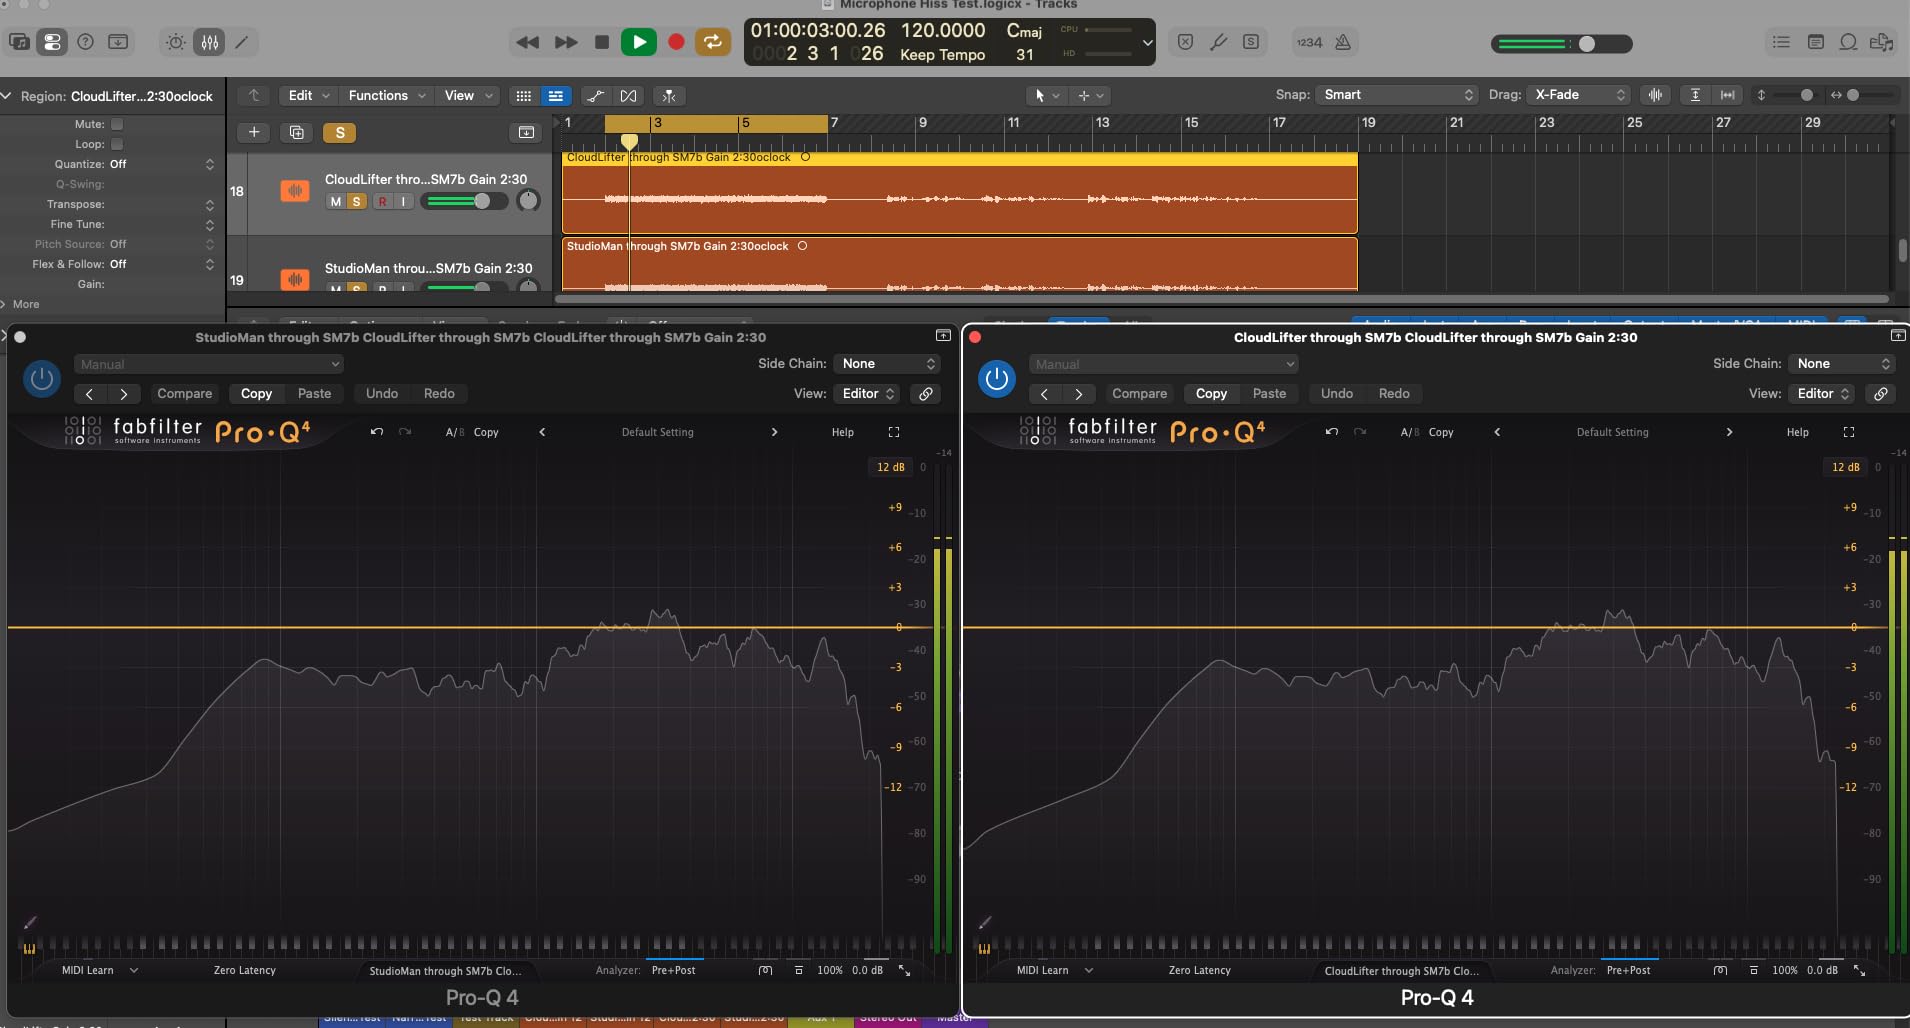Toggle full screen in the StudioMan Pro-Q window
The width and height of the screenshot is (1910, 1028).
894,432
